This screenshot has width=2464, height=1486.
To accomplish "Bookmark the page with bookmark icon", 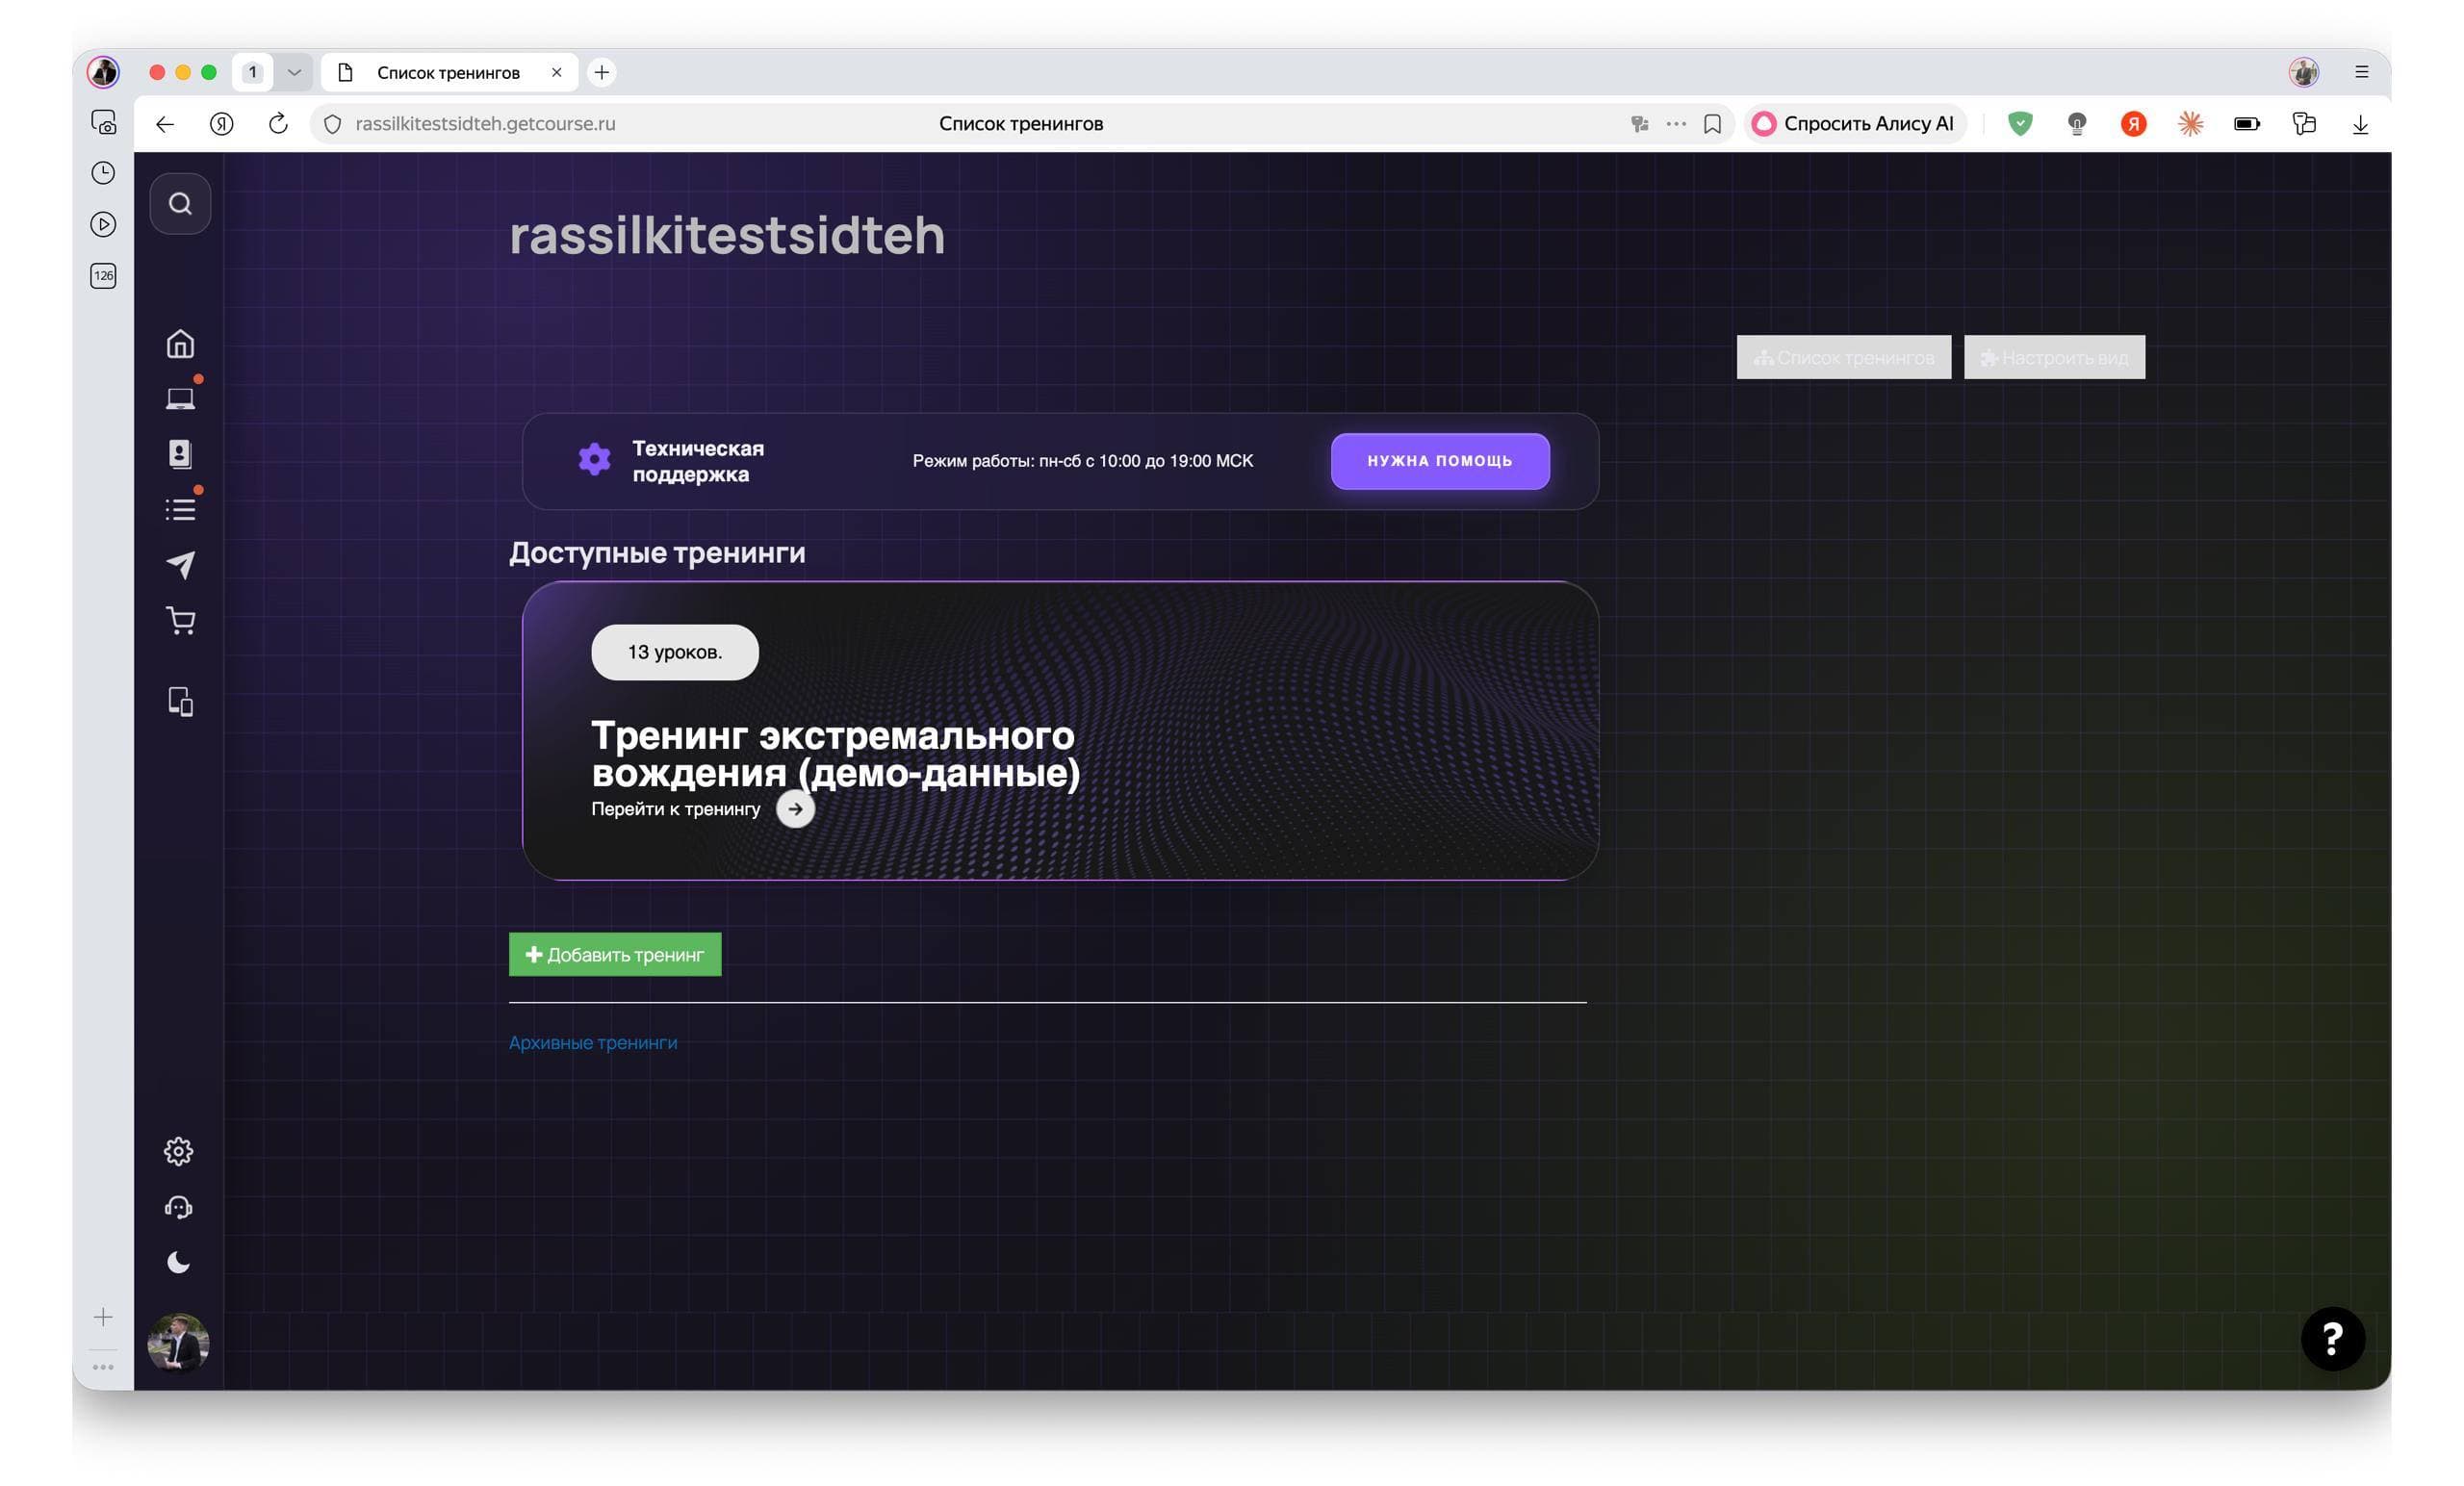I will tap(1712, 124).
